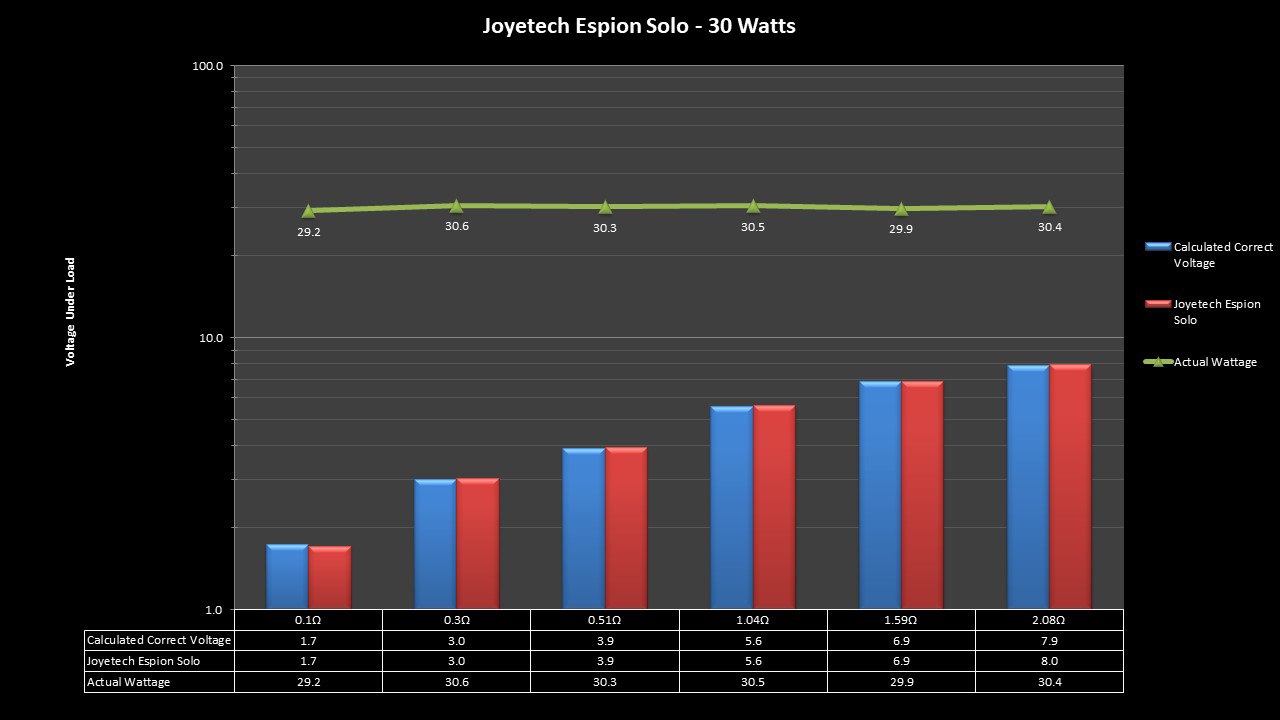Click the blue bar for 0.1Ω
The height and width of the screenshot is (720, 1280).
(287, 577)
